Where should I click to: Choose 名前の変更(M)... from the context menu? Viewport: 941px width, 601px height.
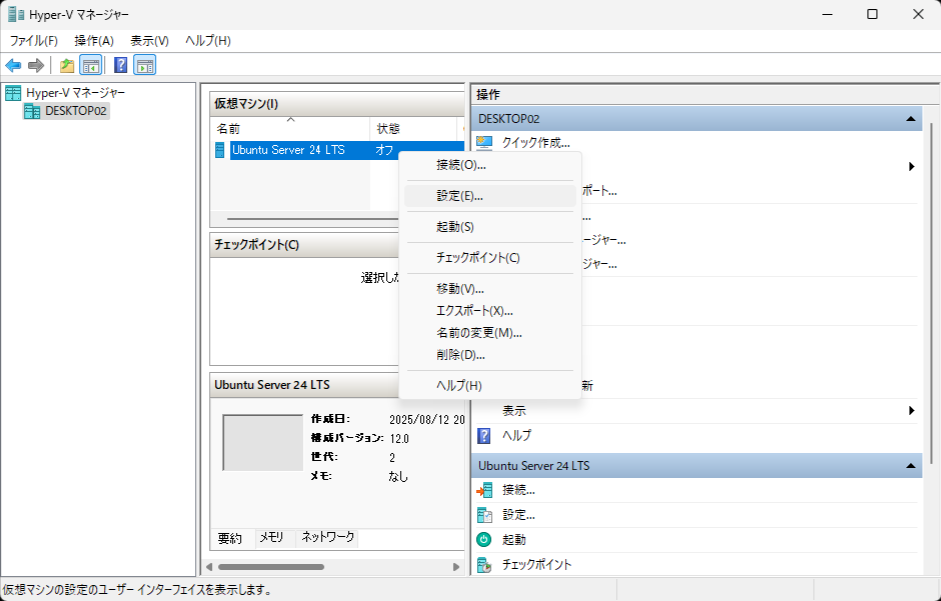[490, 333]
